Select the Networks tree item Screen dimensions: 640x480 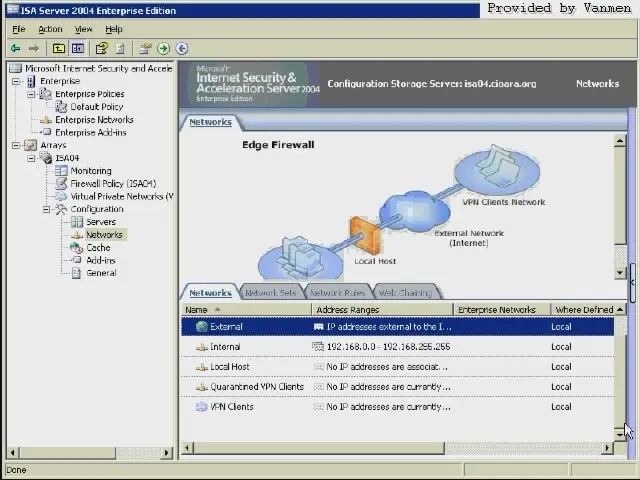[x=104, y=235]
